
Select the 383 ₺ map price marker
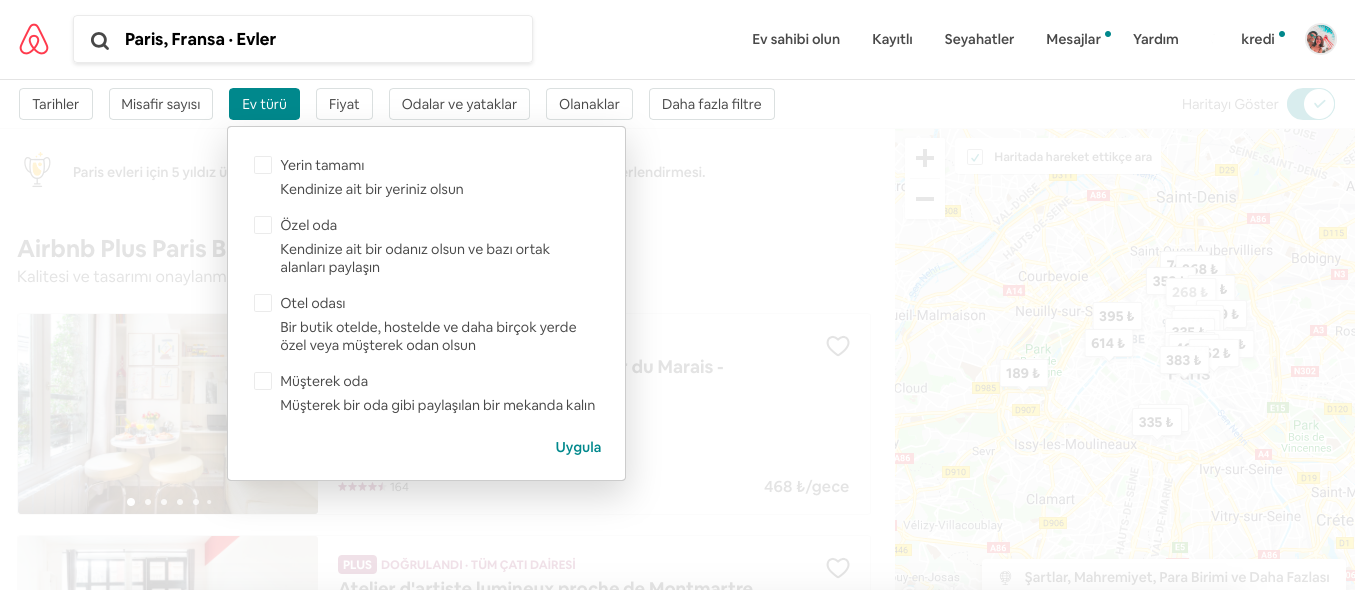[x=1183, y=360]
